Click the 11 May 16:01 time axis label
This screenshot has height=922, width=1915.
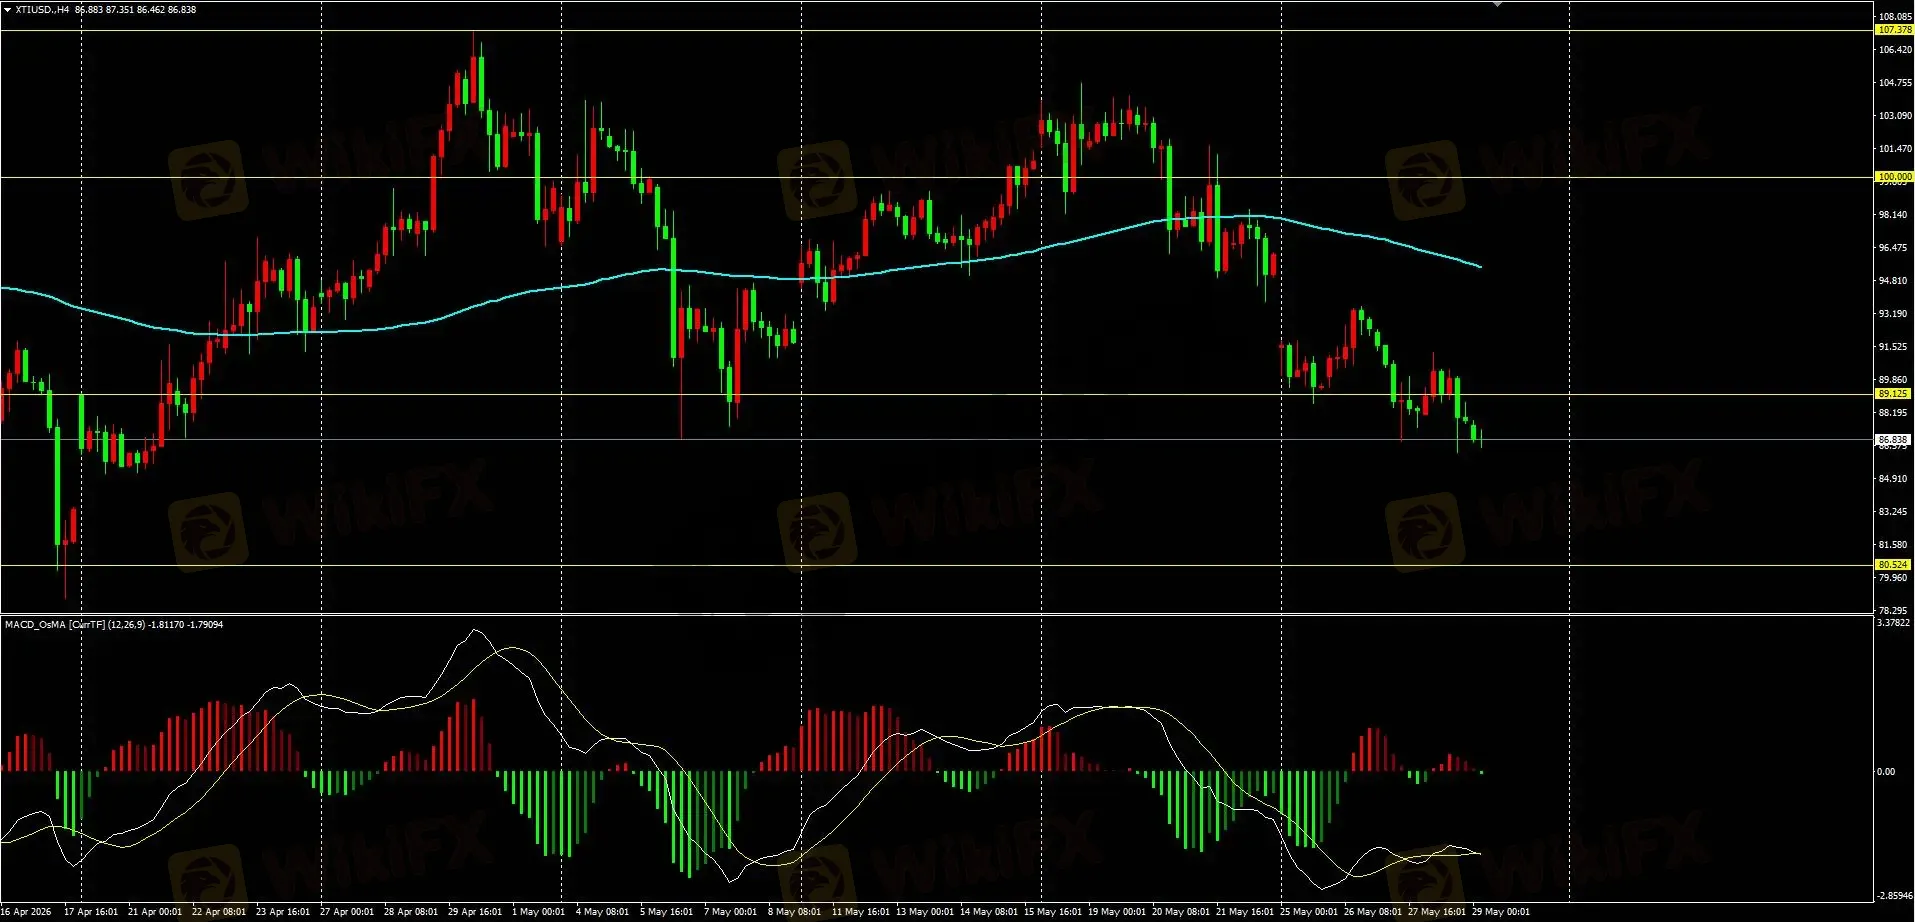(861, 912)
